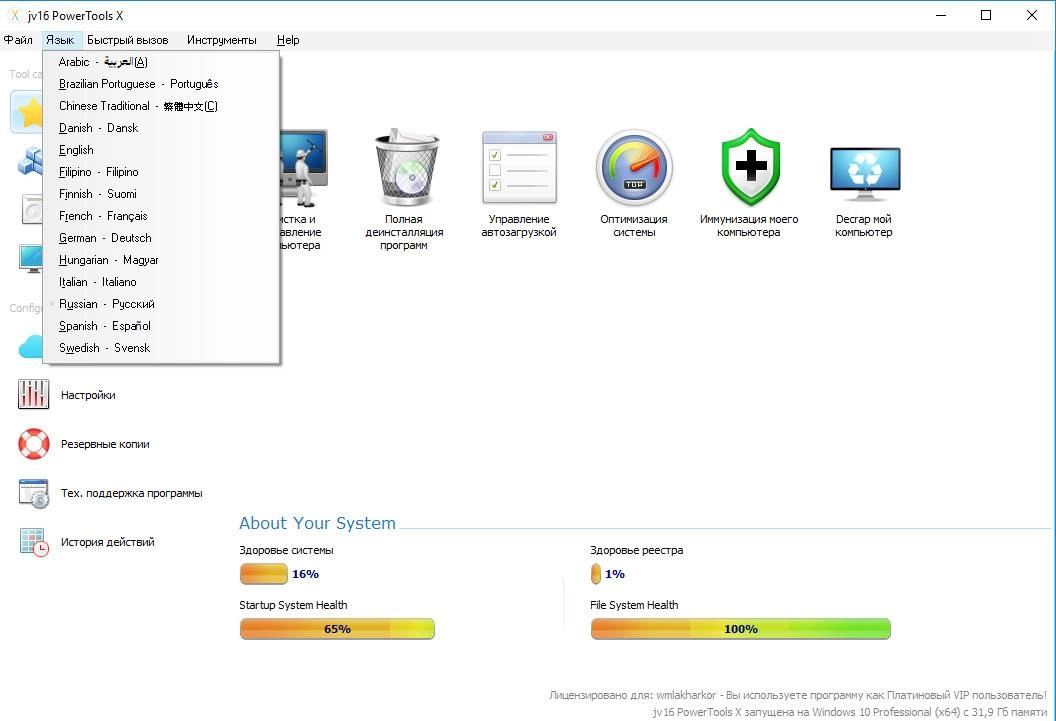Click the Оптимизация системы label
Viewport: 1056px width, 721px height.
pos(634,226)
